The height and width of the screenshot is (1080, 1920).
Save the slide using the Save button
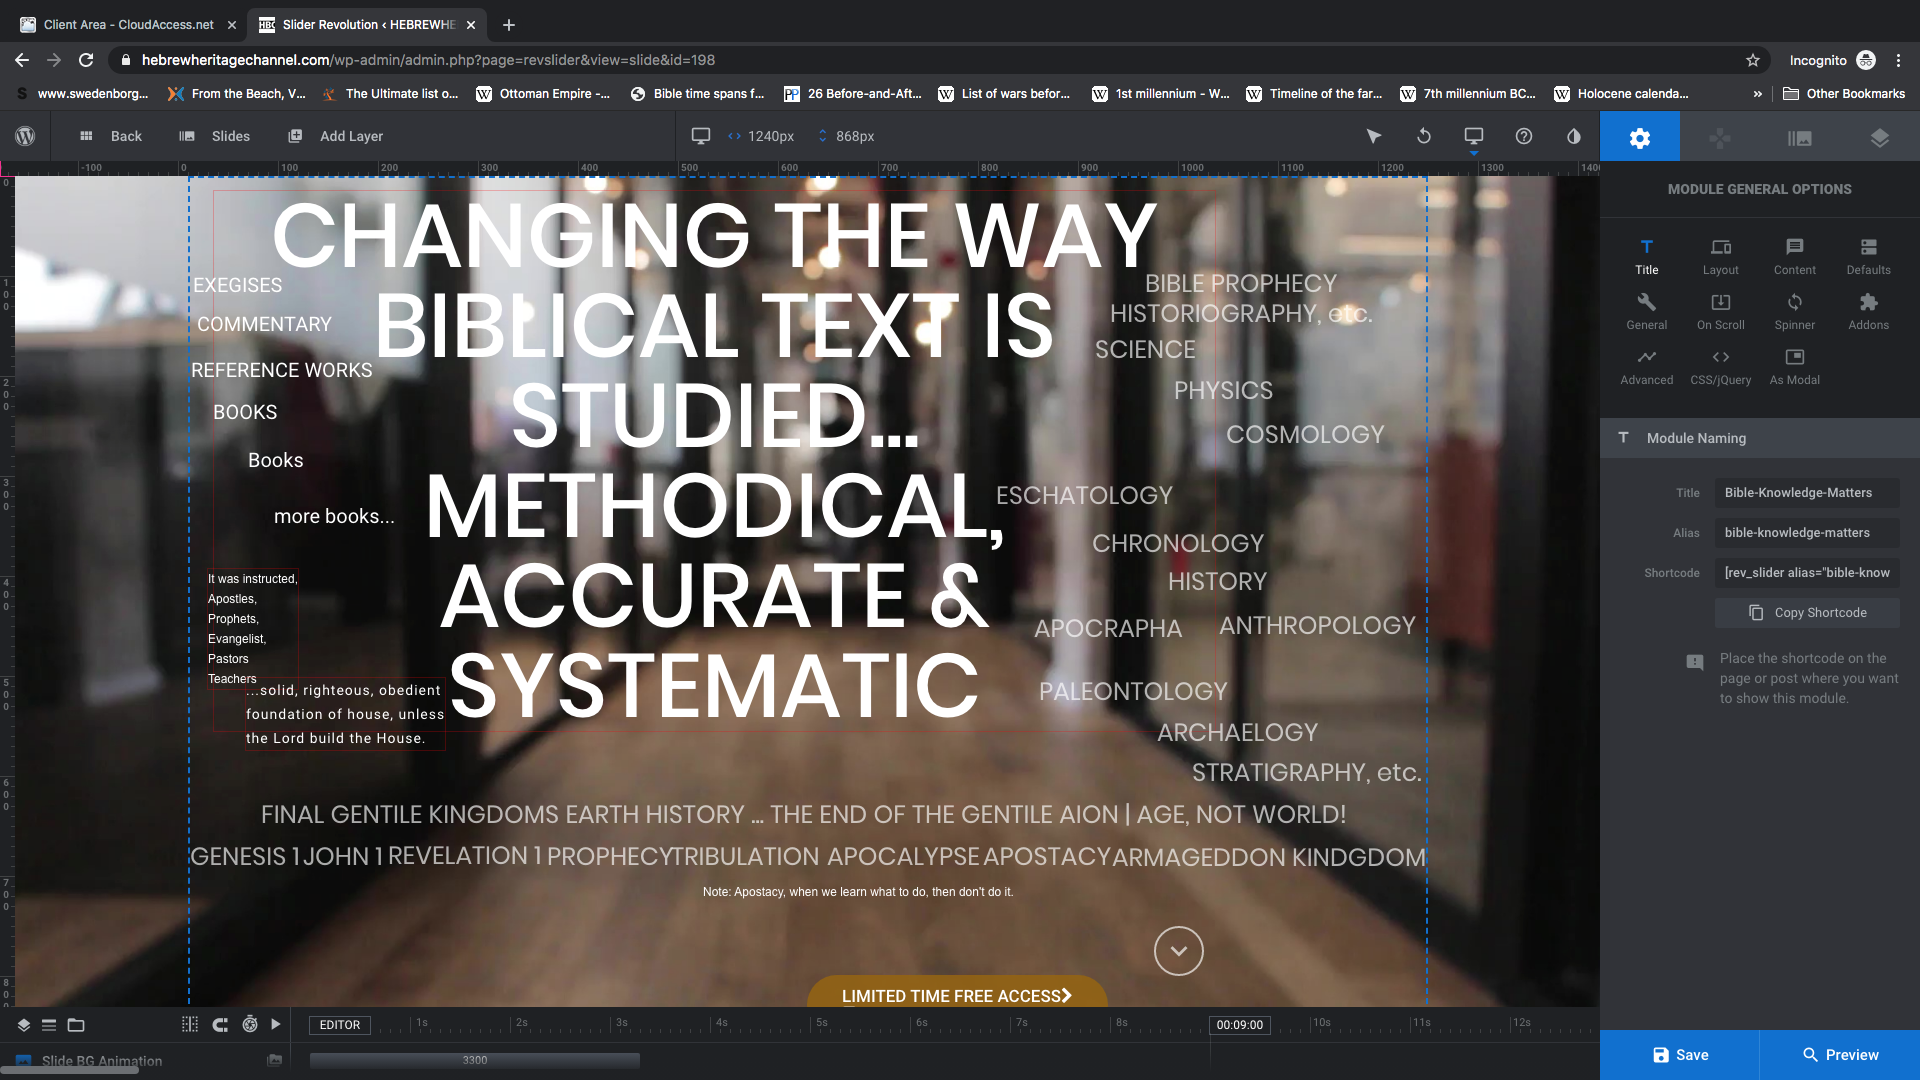[x=1678, y=1054]
